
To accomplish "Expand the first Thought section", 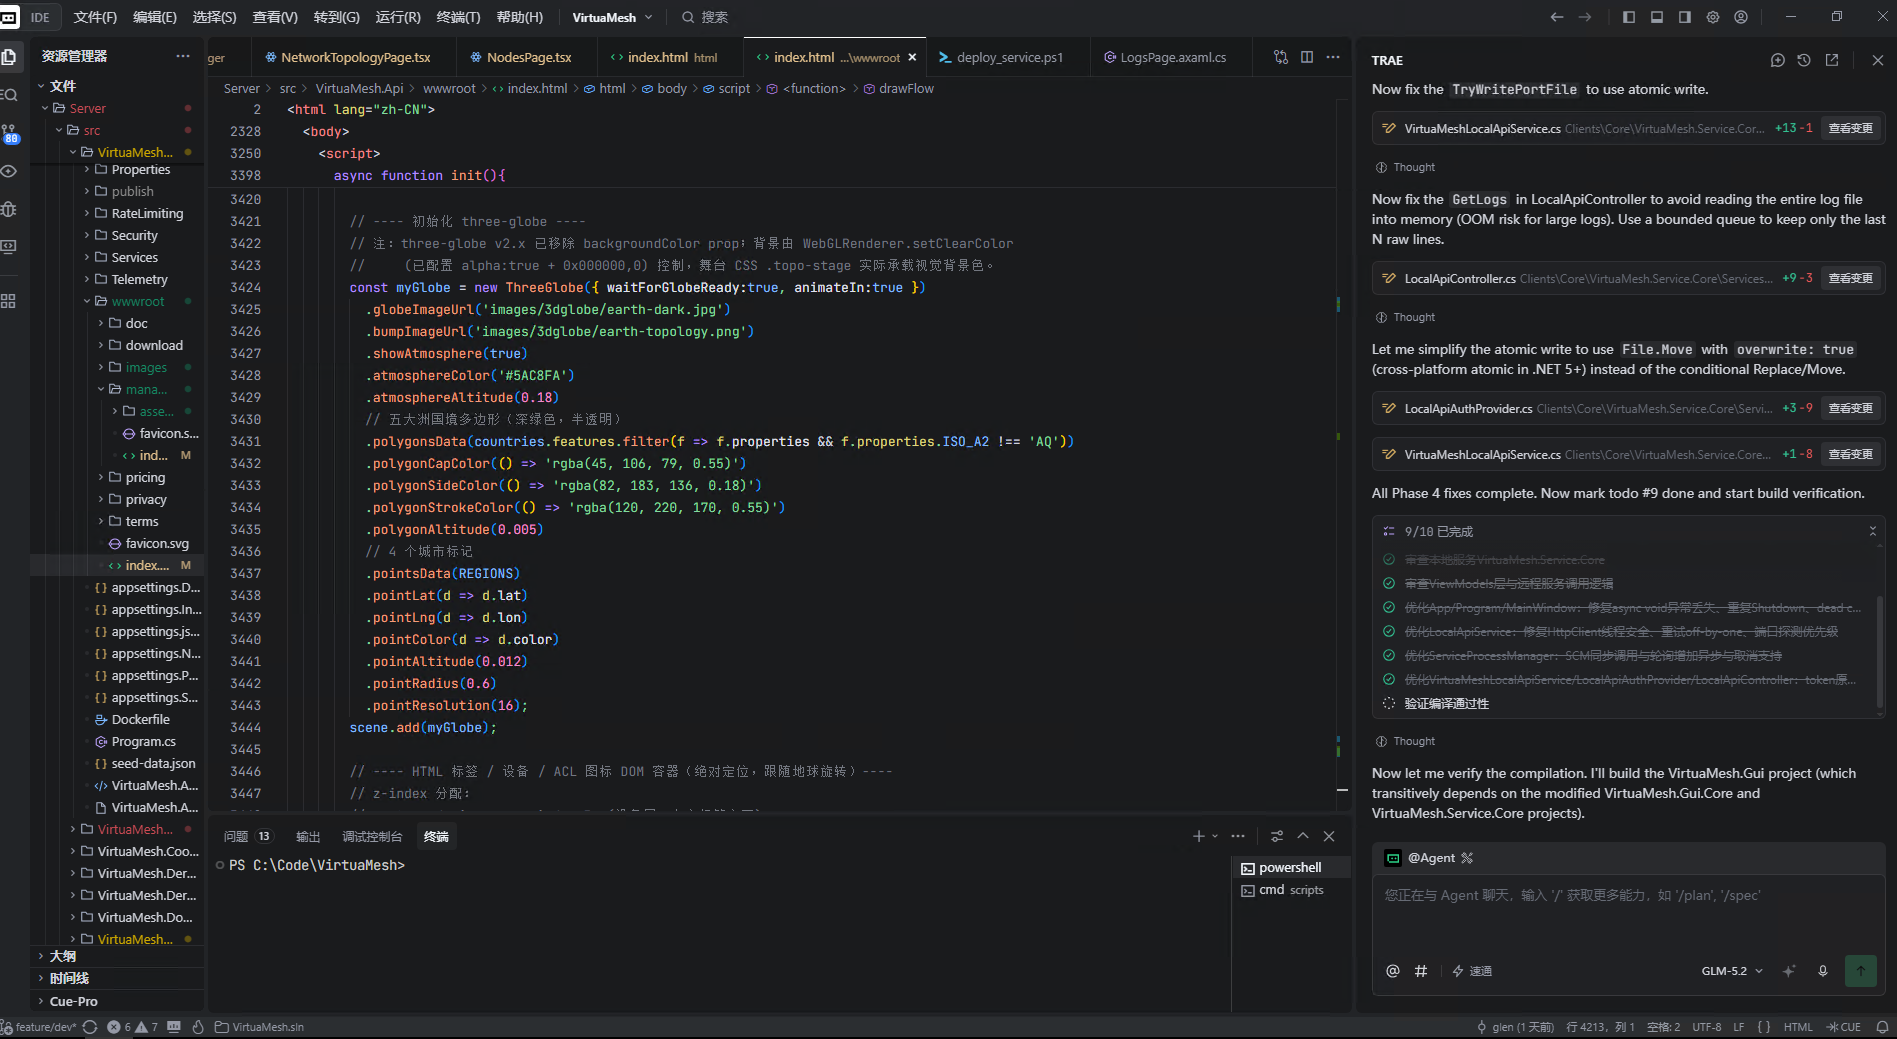I will (1405, 167).
